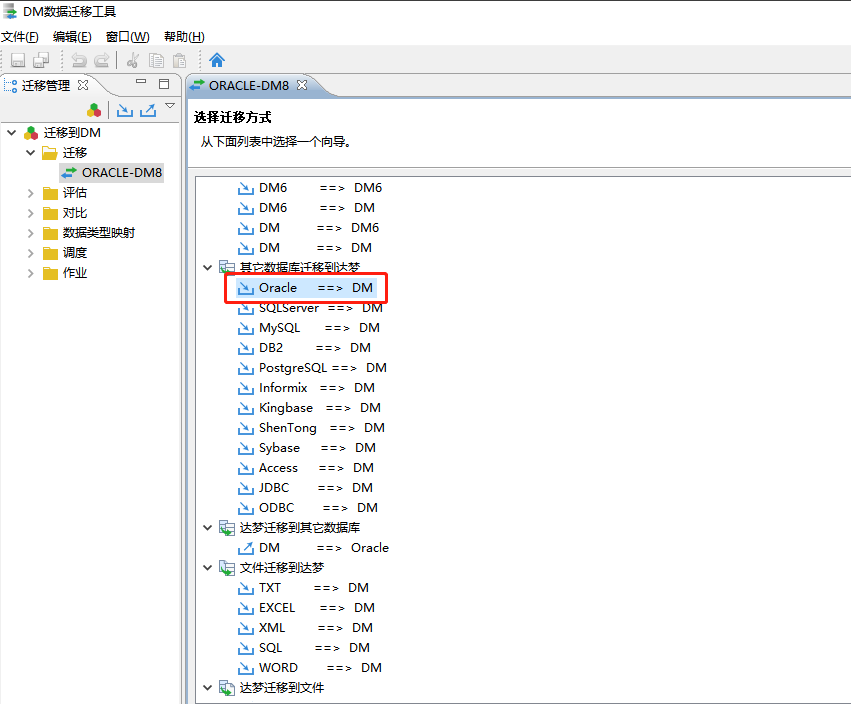
Task: Select the JDBC ==> DM wizard
Action: tap(305, 488)
